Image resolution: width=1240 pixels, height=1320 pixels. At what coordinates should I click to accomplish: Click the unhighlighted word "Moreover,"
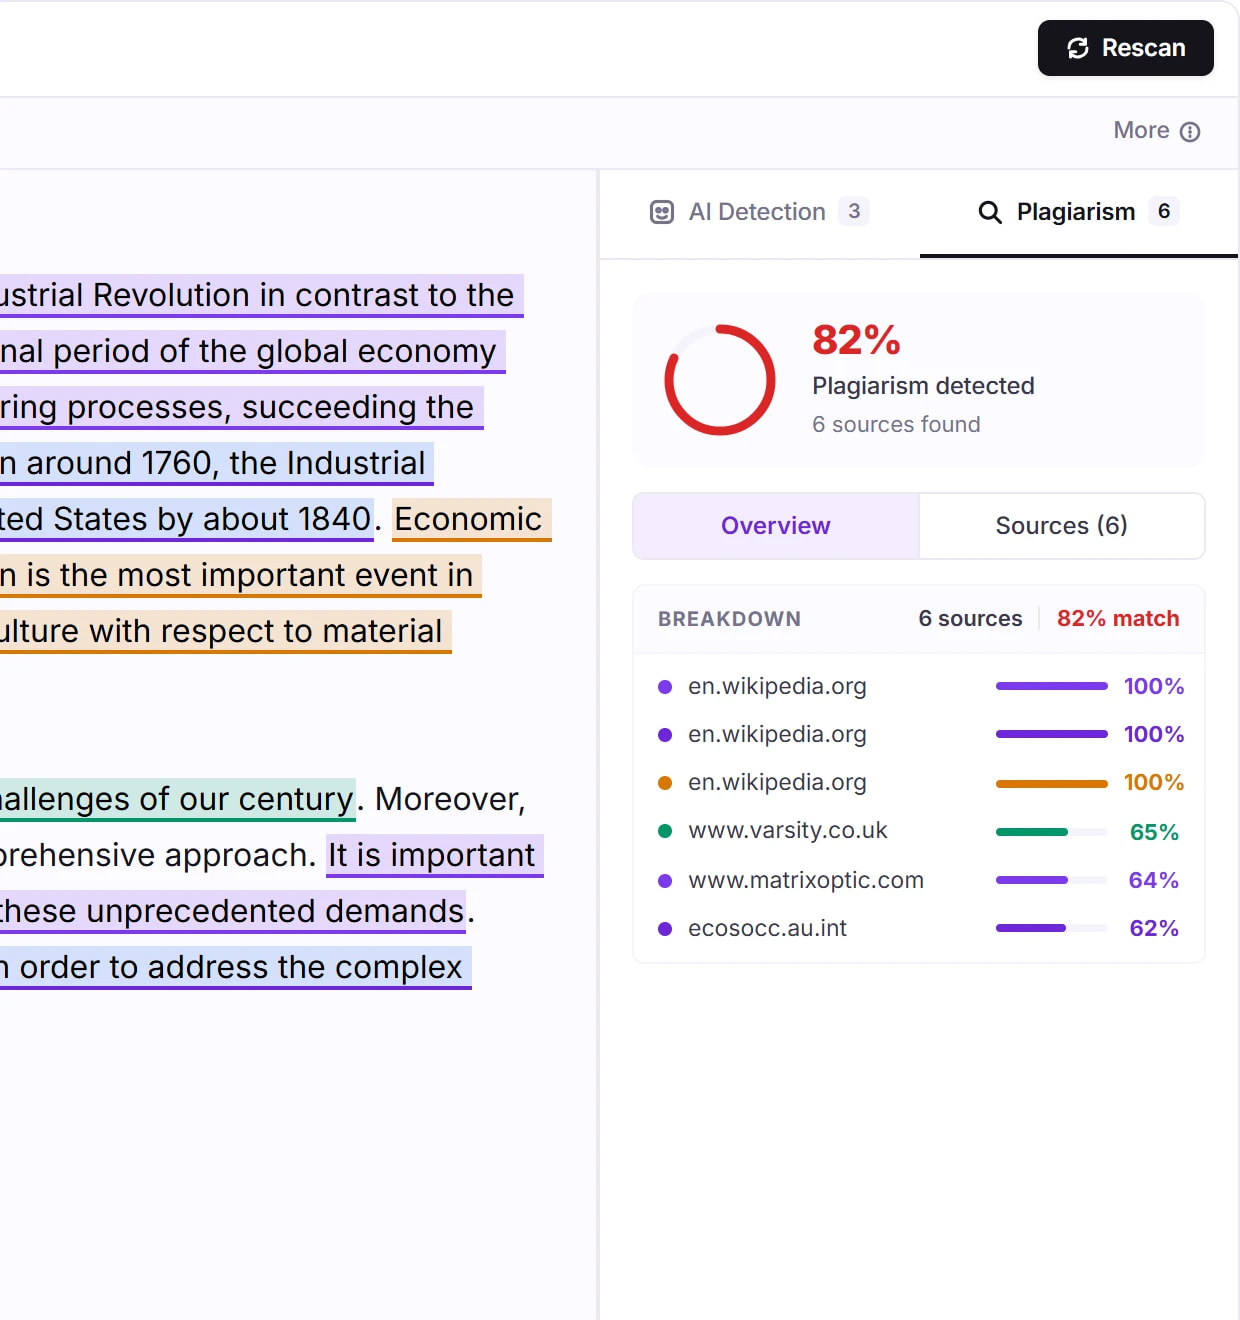pyautogui.click(x=450, y=800)
